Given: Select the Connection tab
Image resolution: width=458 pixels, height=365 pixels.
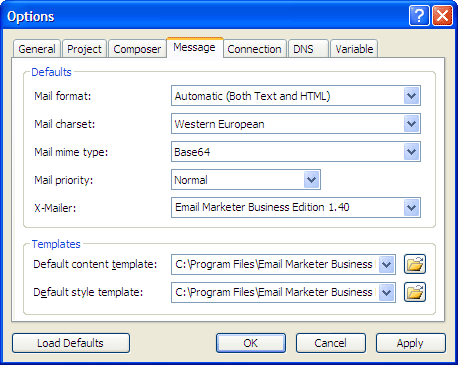Looking at the screenshot, I should (x=254, y=49).
